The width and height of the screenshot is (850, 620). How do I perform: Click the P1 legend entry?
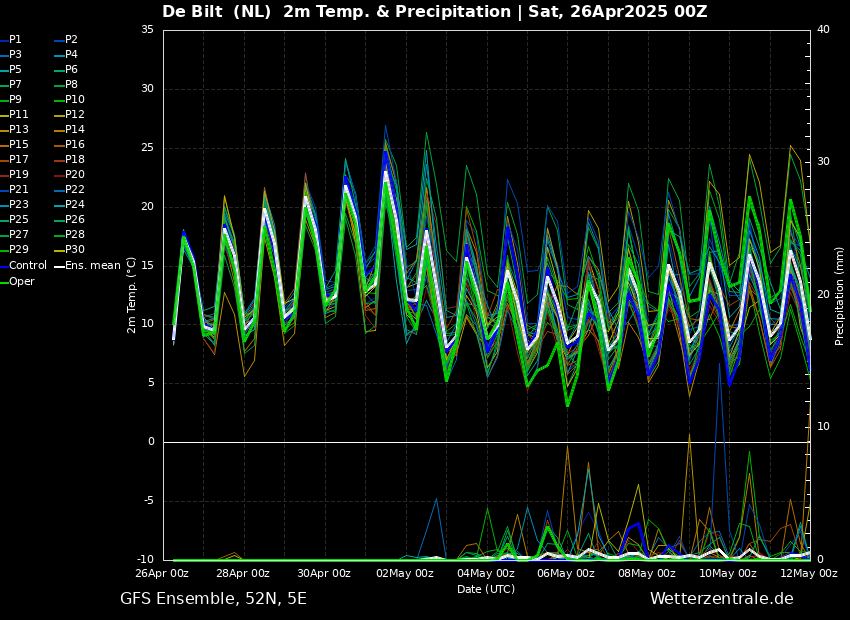click(x=11, y=40)
